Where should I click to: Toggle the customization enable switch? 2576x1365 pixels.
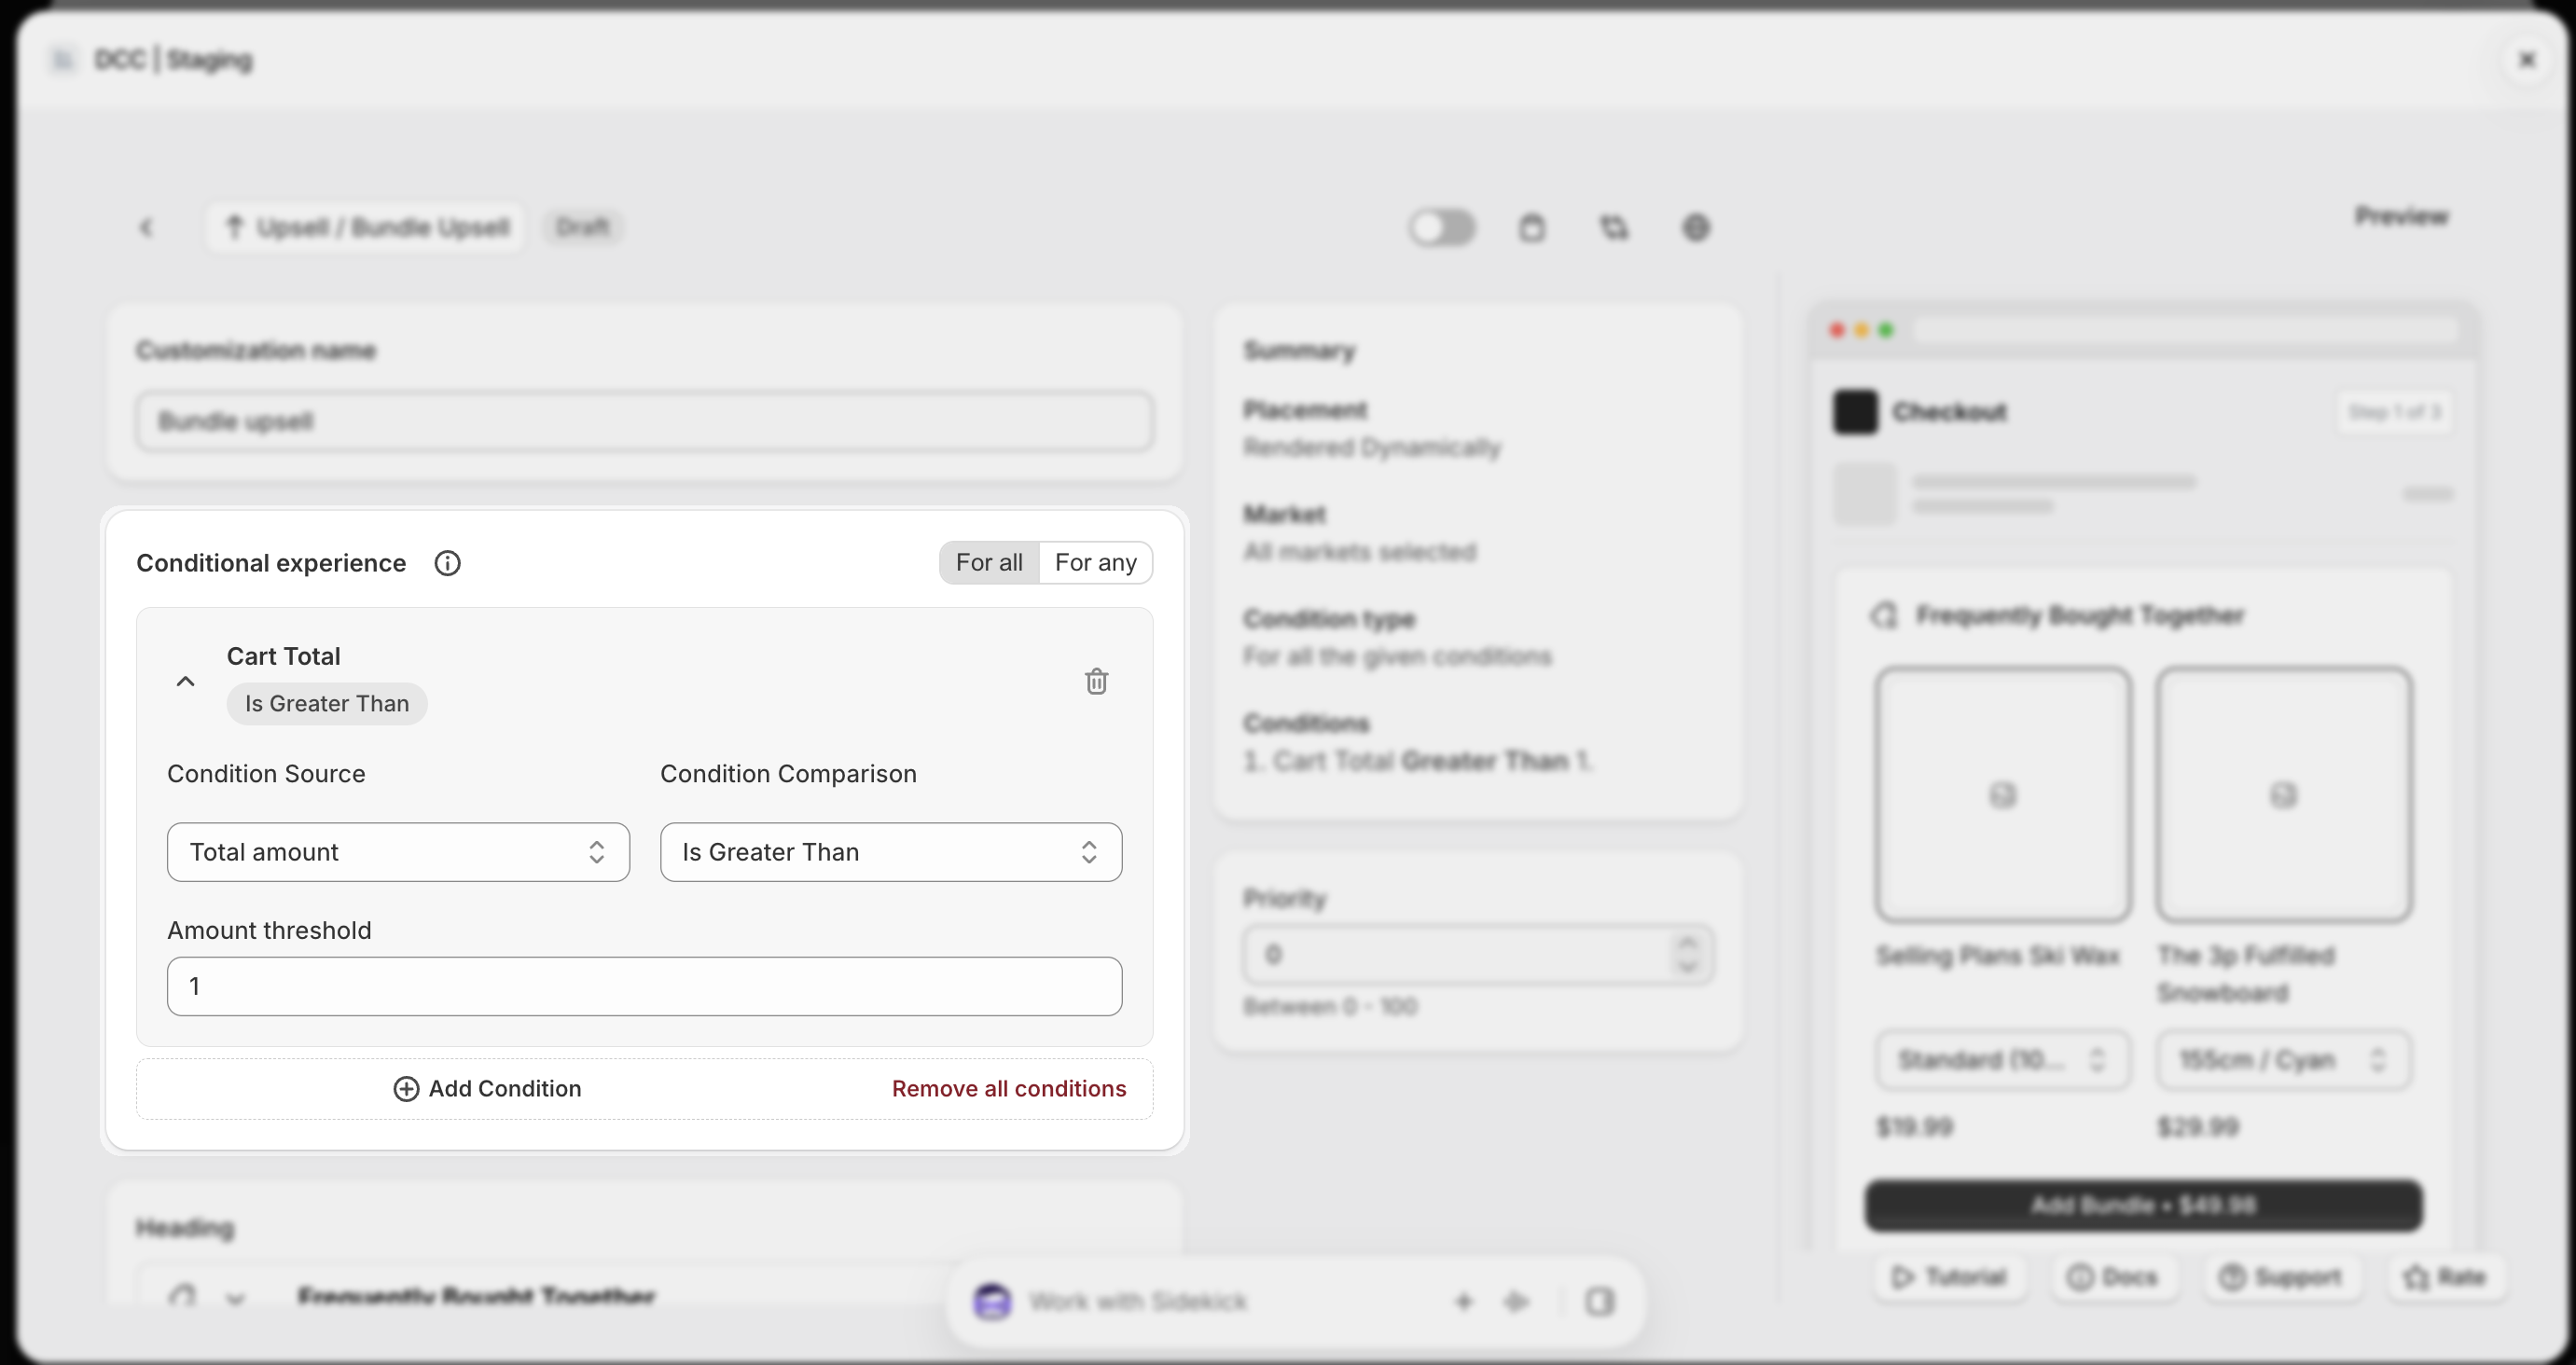[x=1442, y=228]
